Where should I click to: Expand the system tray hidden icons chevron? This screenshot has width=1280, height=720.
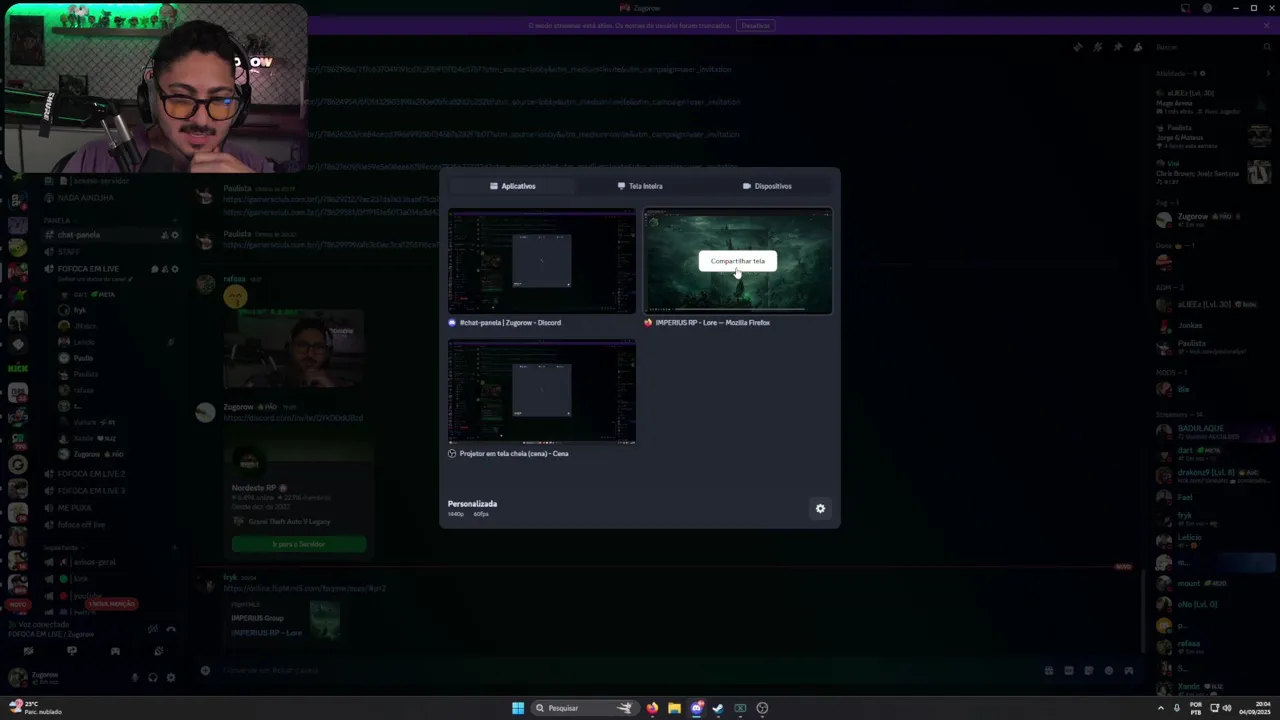(x=1161, y=708)
